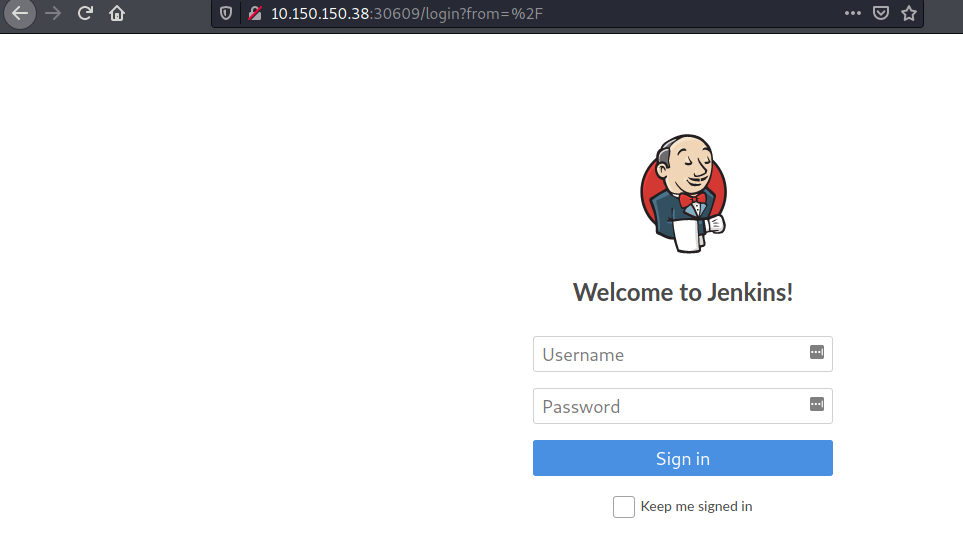Click the Jenkins butler logo
The width and height of the screenshot is (963, 542).
pyautogui.click(x=683, y=193)
